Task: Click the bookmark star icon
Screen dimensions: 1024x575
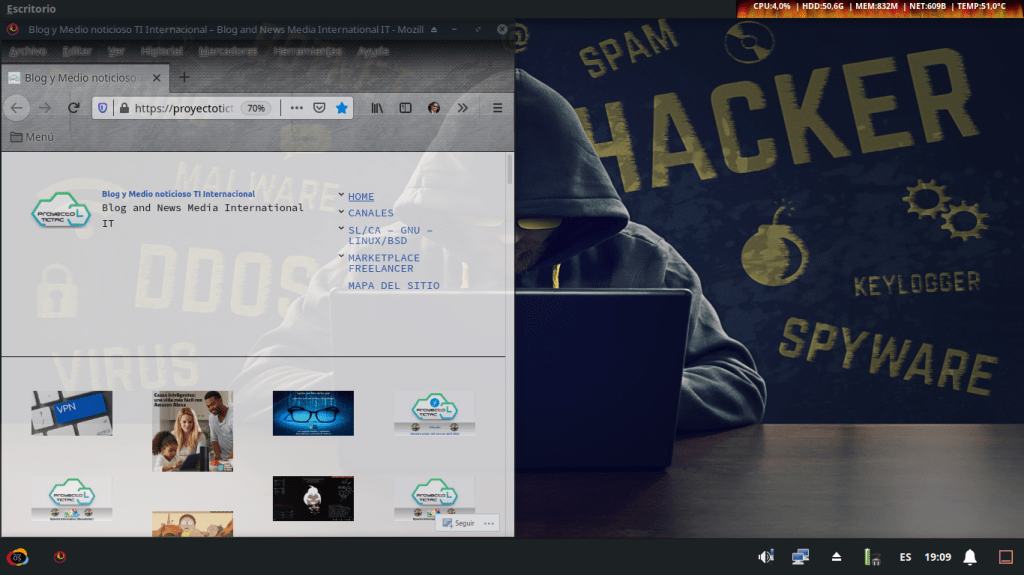Action: click(341, 108)
